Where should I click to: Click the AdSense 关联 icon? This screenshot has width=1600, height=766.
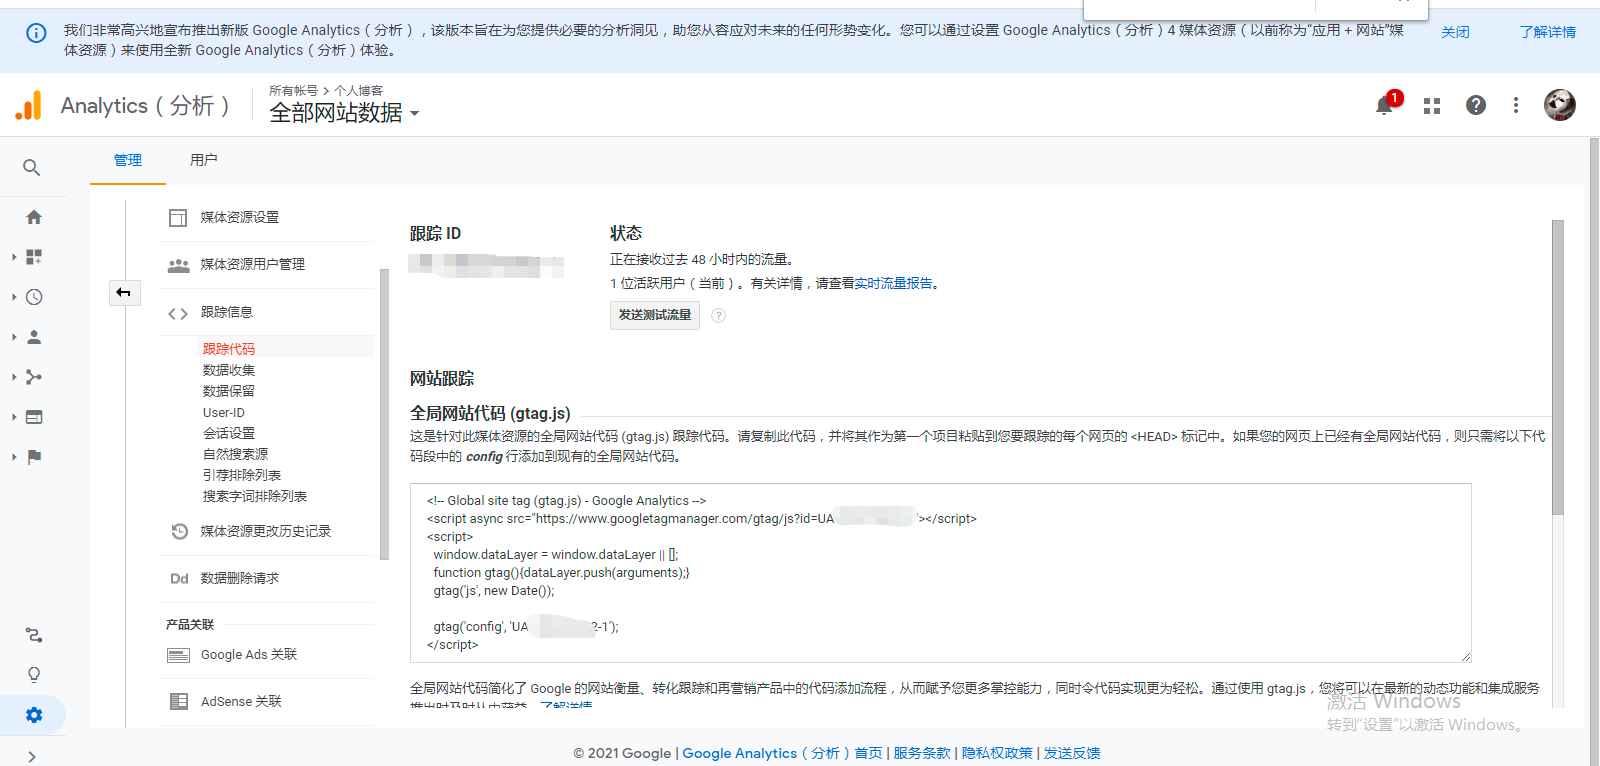179,702
